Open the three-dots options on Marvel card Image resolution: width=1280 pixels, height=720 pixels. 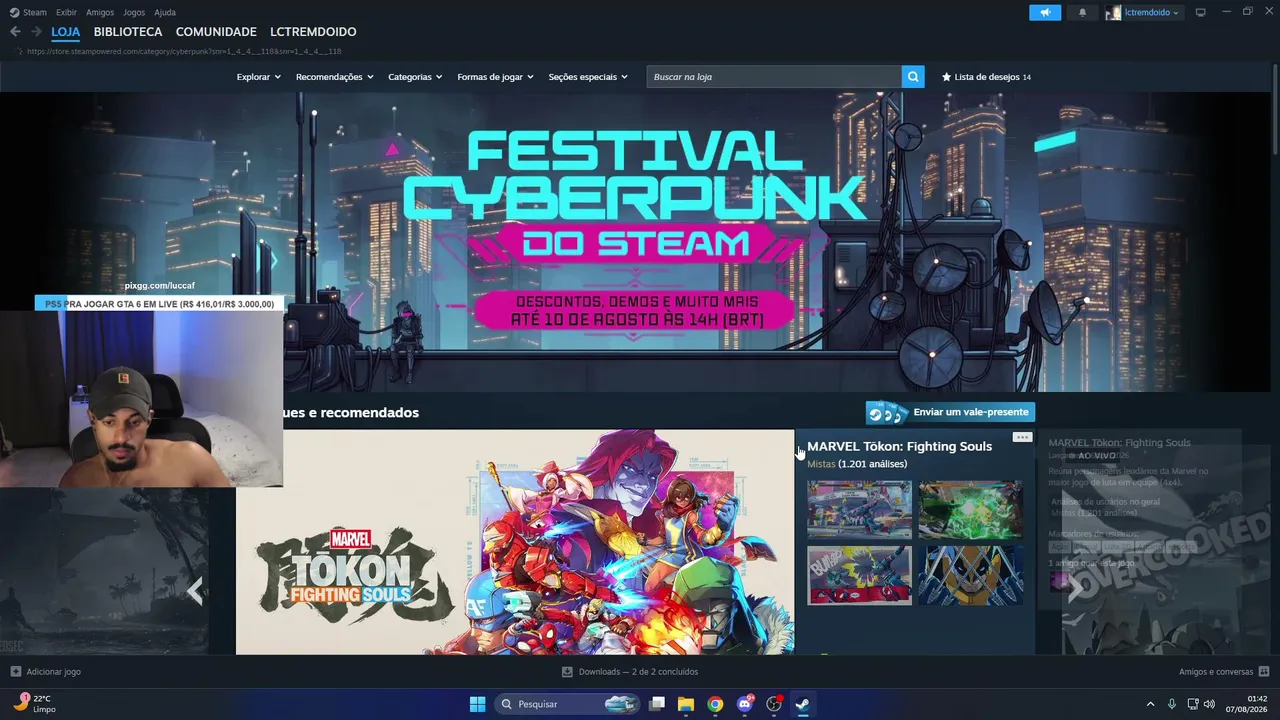pos(1022,437)
